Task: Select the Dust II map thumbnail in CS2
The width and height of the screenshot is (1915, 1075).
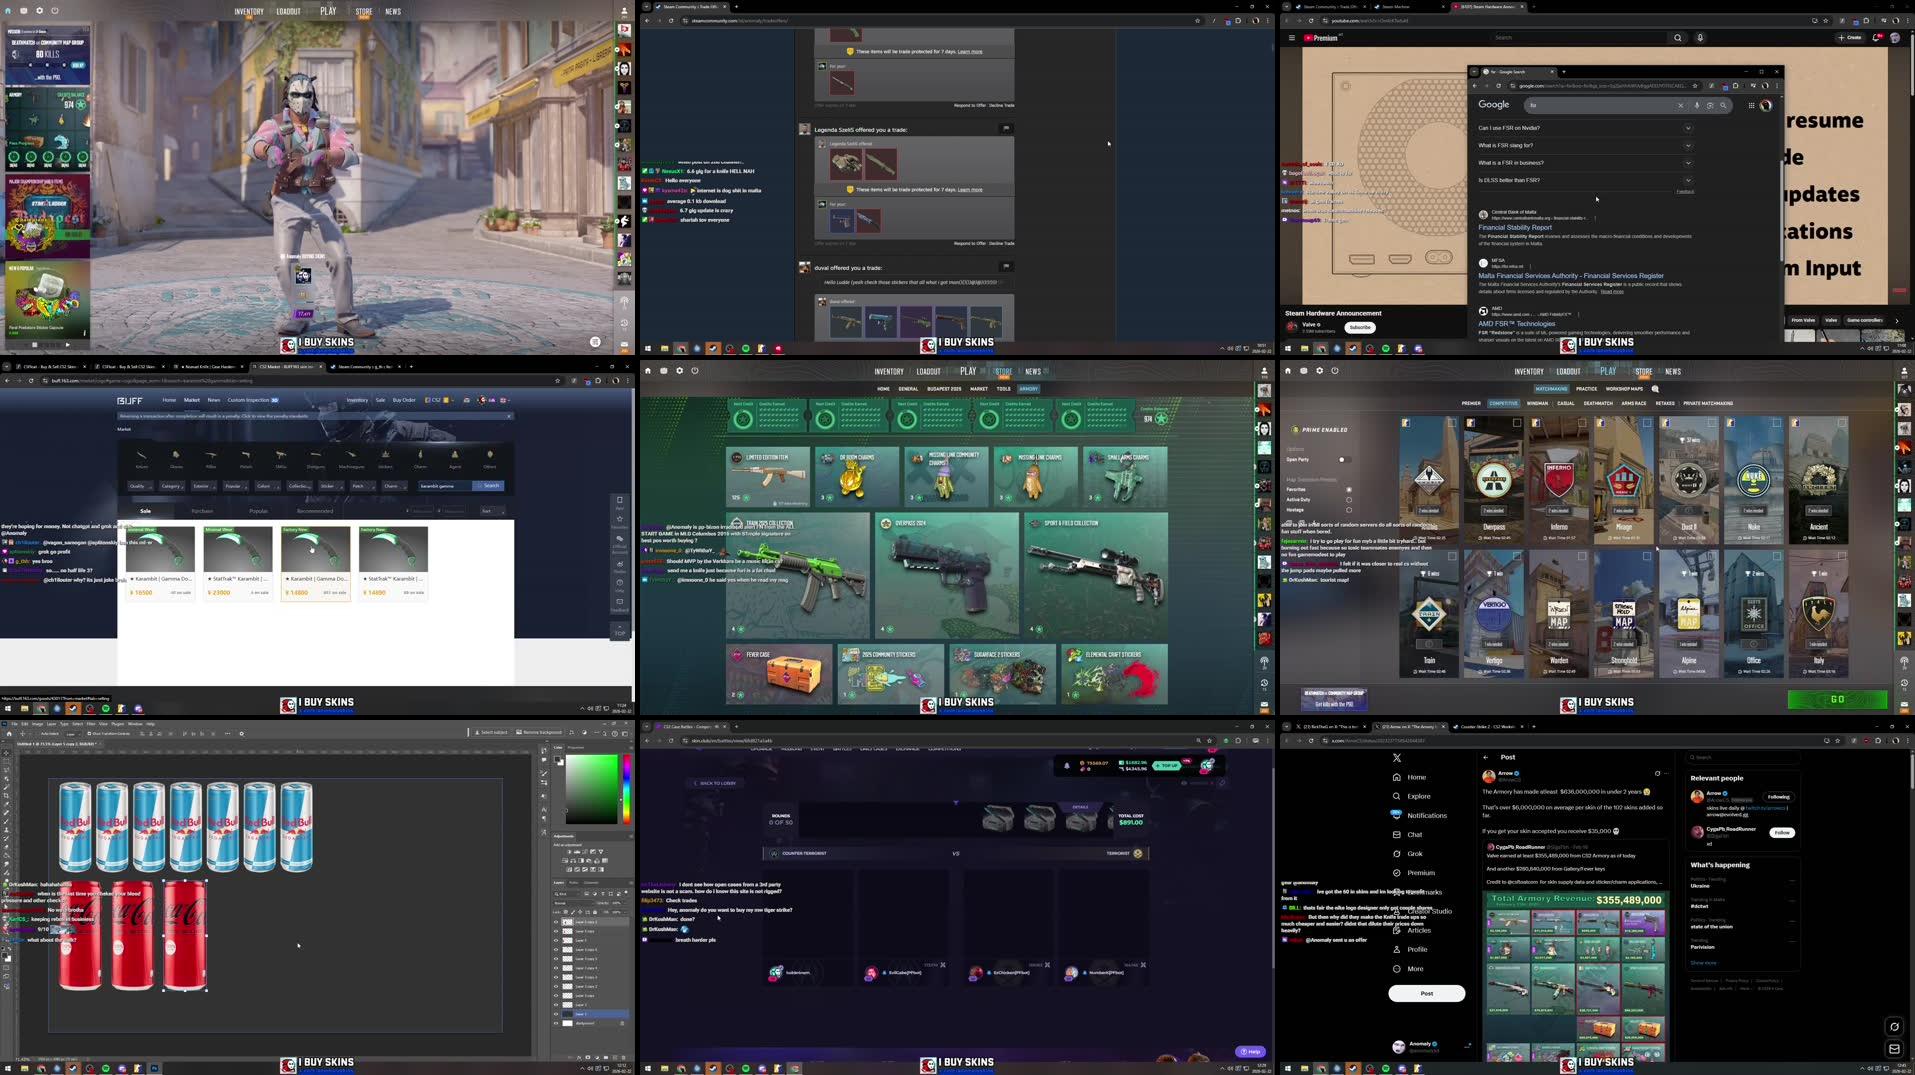Action: 1689,480
